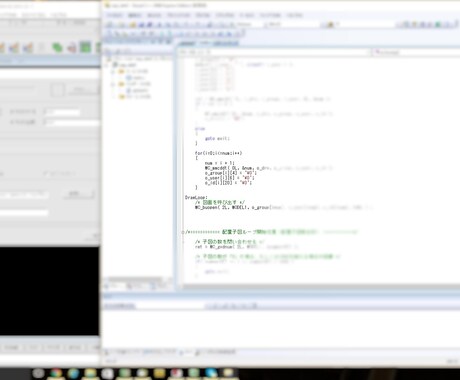This screenshot has width=460, height=380.
Task: Click the 'num = i + 1;' code line
Action: (220, 163)
